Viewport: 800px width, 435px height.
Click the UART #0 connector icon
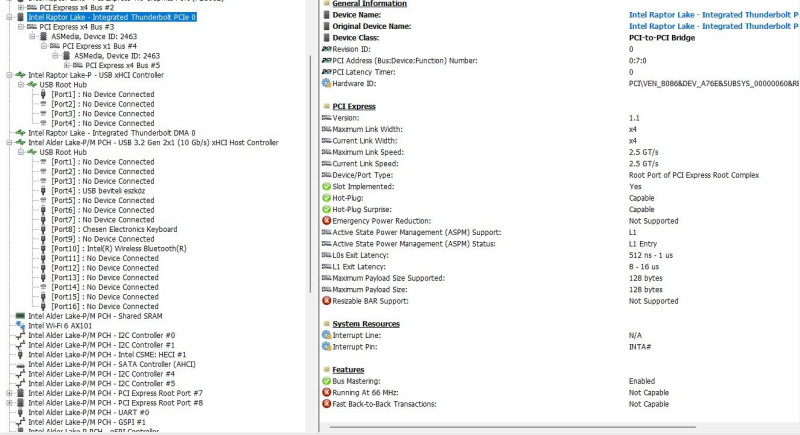pos(20,413)
